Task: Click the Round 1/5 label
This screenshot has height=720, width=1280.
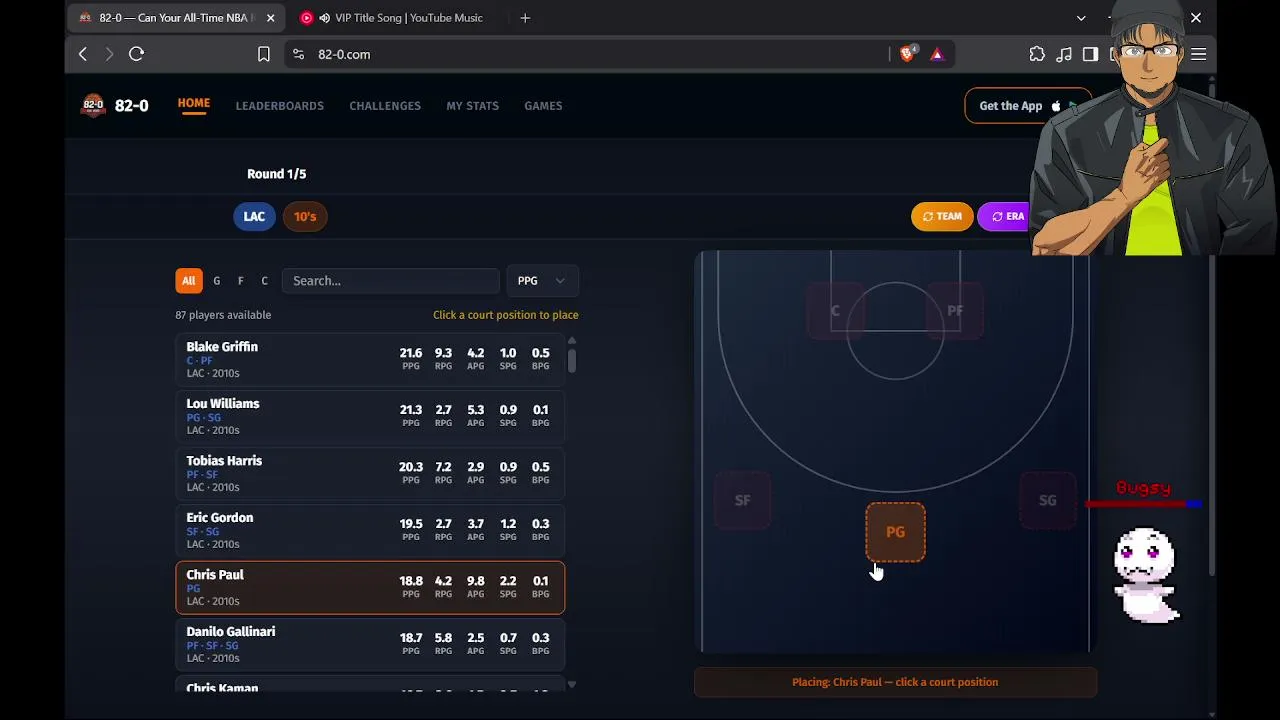Action: [x=277, y=174]
